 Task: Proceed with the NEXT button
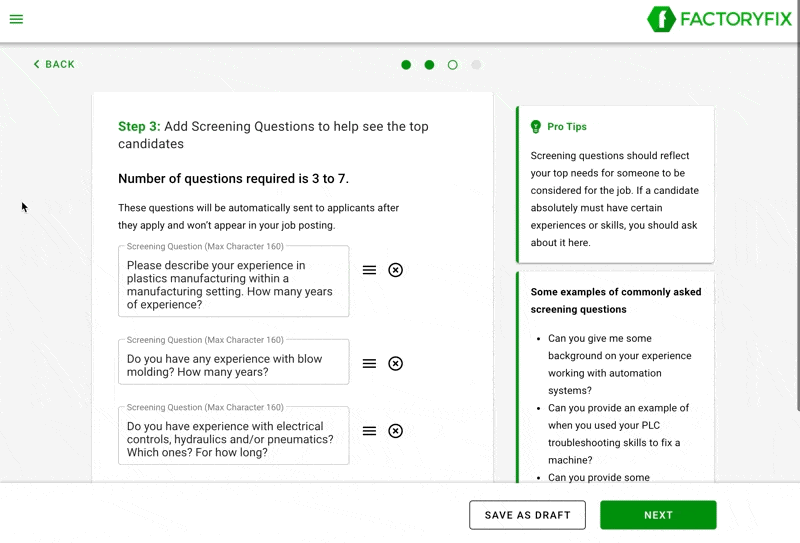[658, 515]
